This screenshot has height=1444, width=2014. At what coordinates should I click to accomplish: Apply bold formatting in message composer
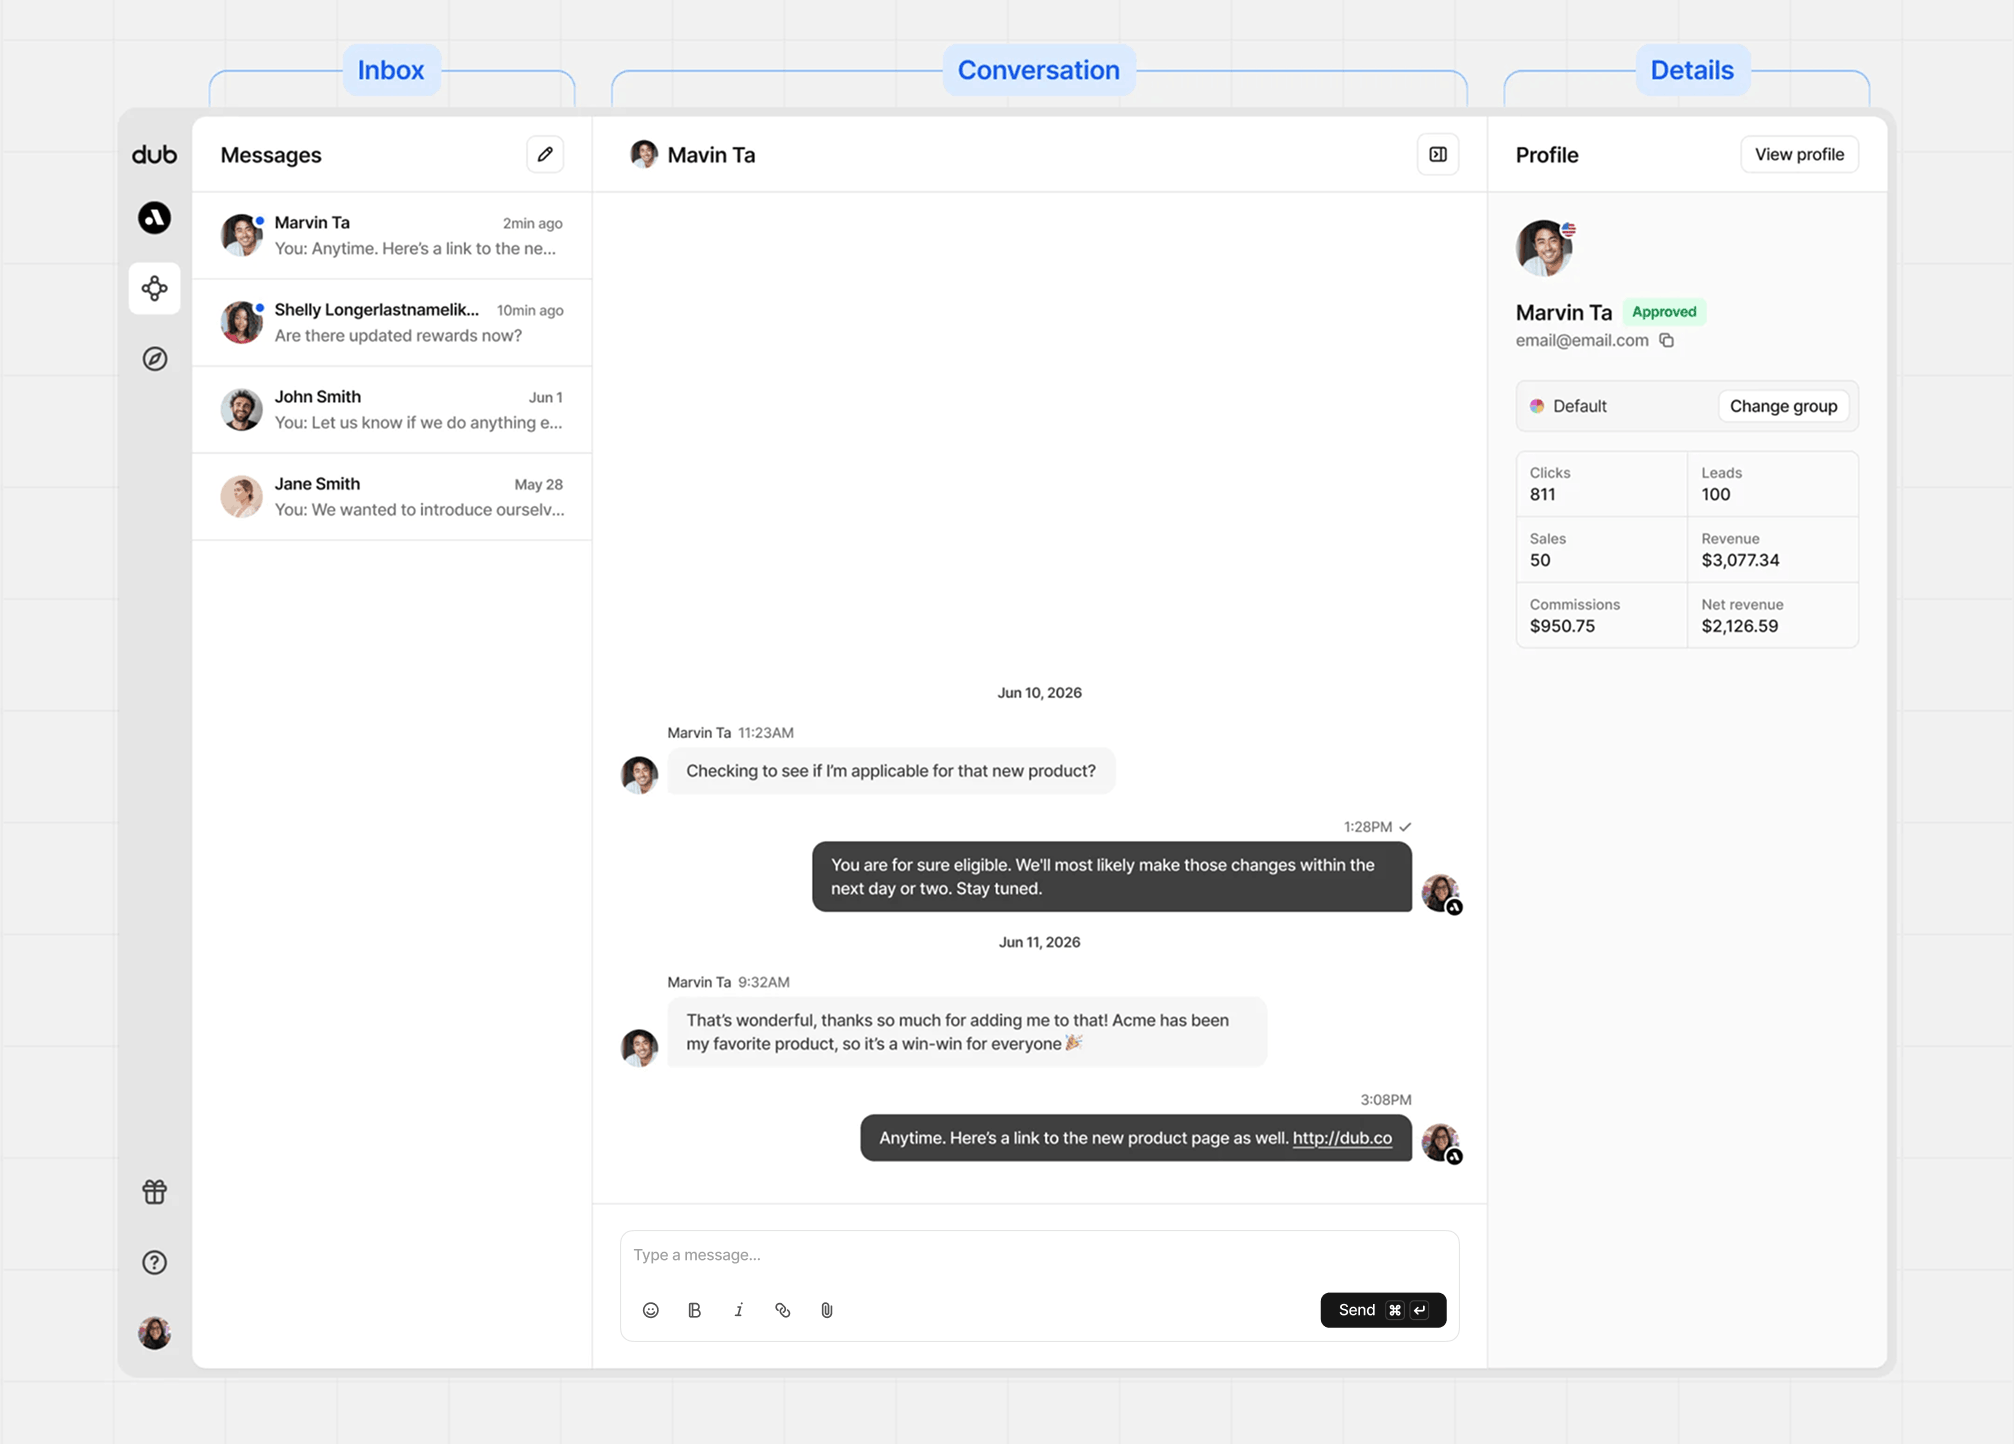click(x=695, y=1310)
